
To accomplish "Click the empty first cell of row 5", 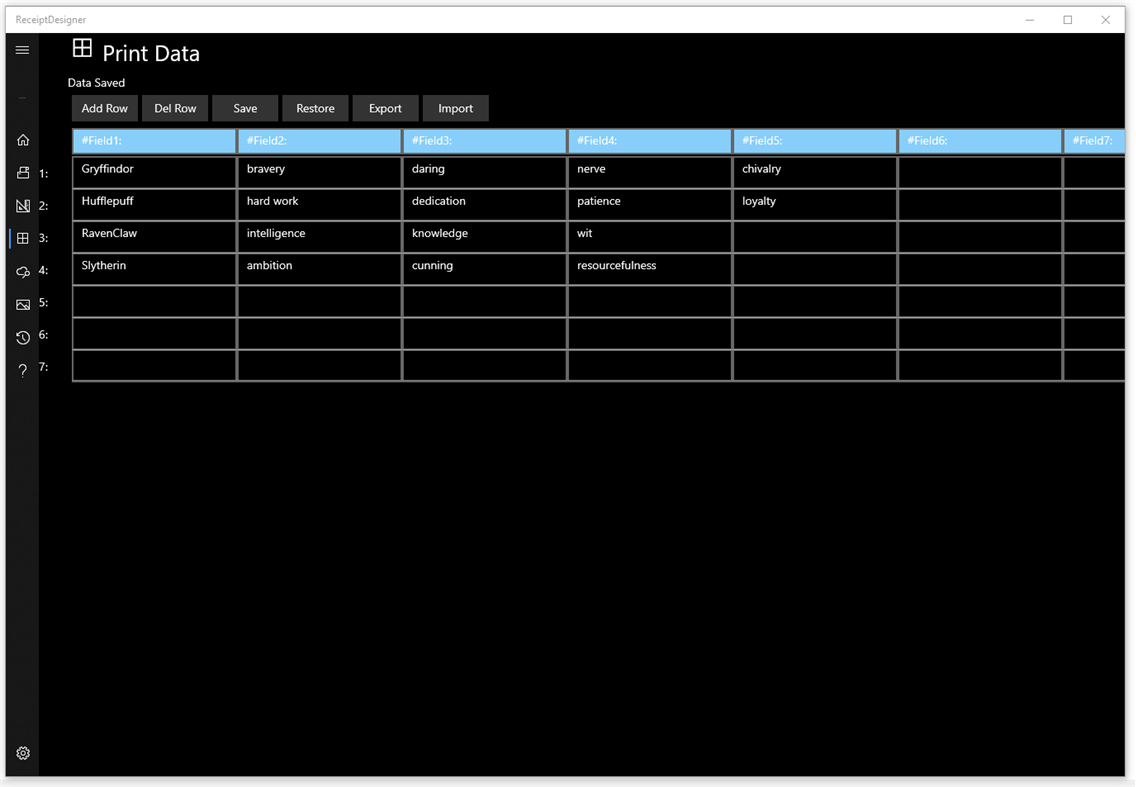I will [153, 300].
